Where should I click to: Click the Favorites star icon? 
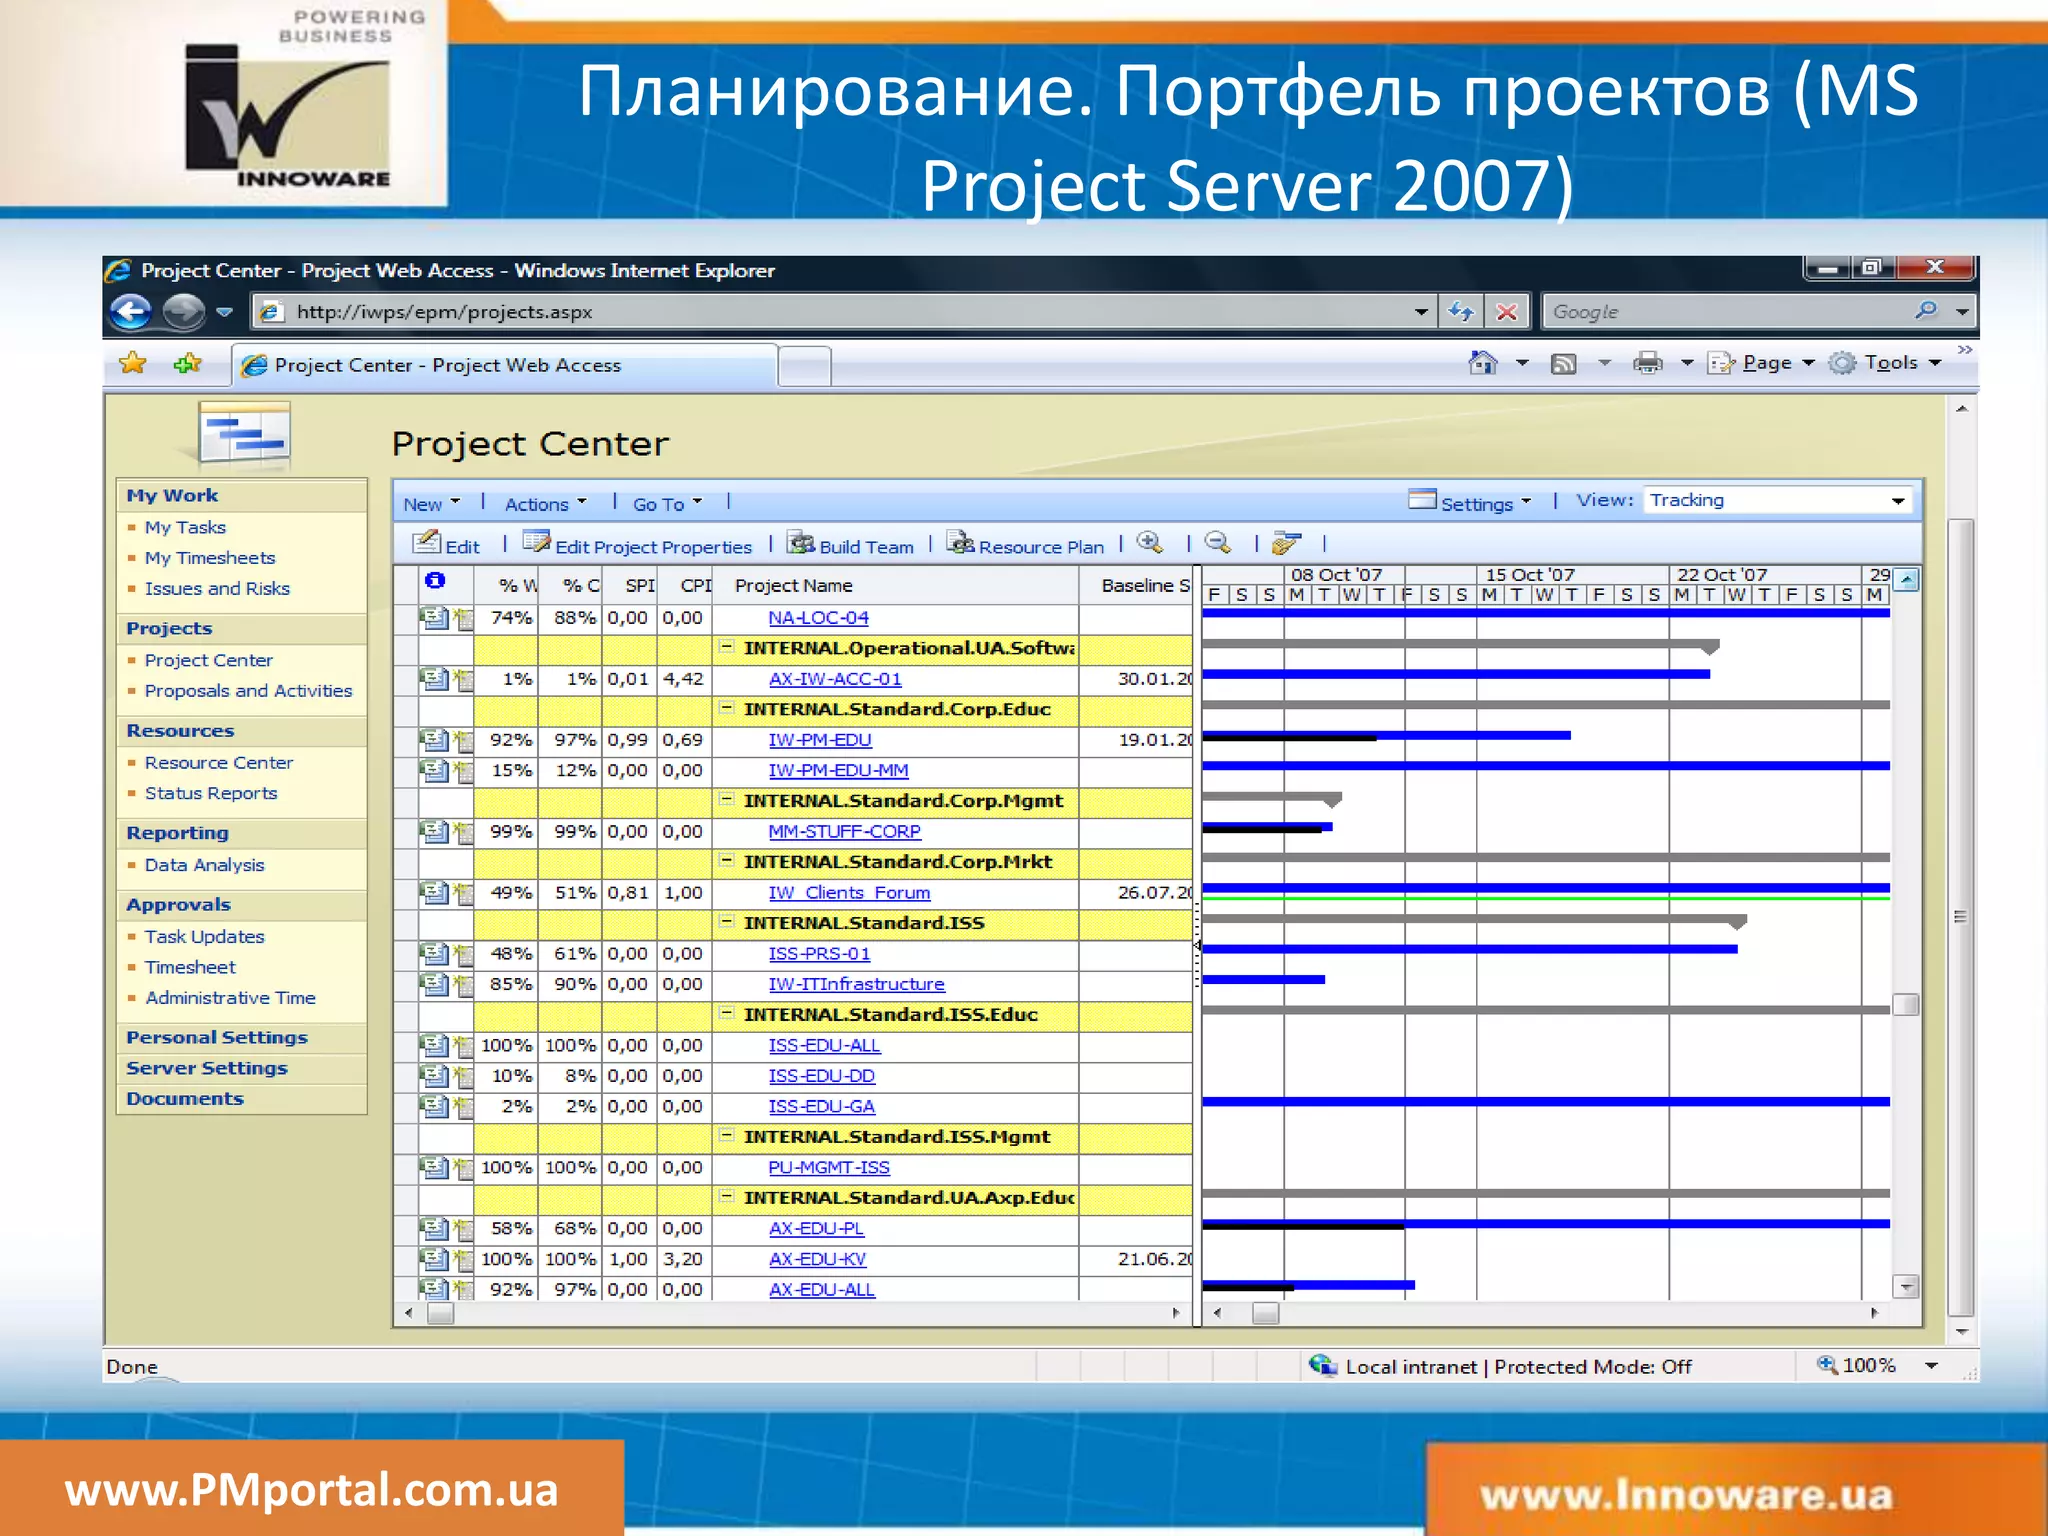point(133,364)
